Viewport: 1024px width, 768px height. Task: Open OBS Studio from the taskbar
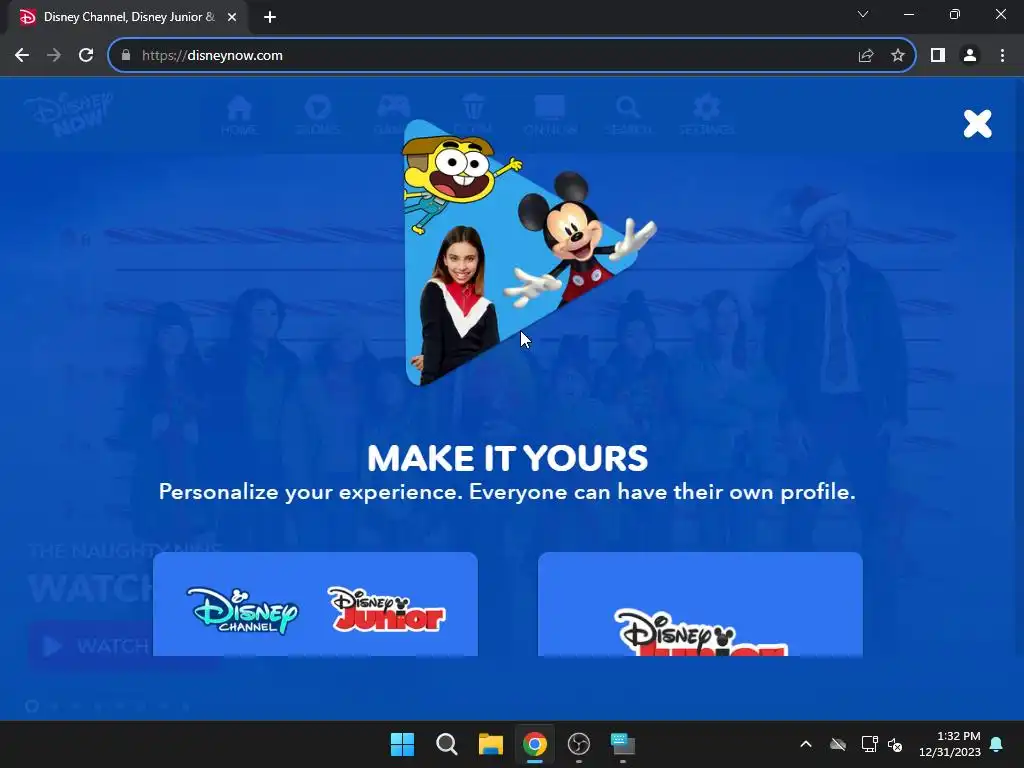point(579,744)
